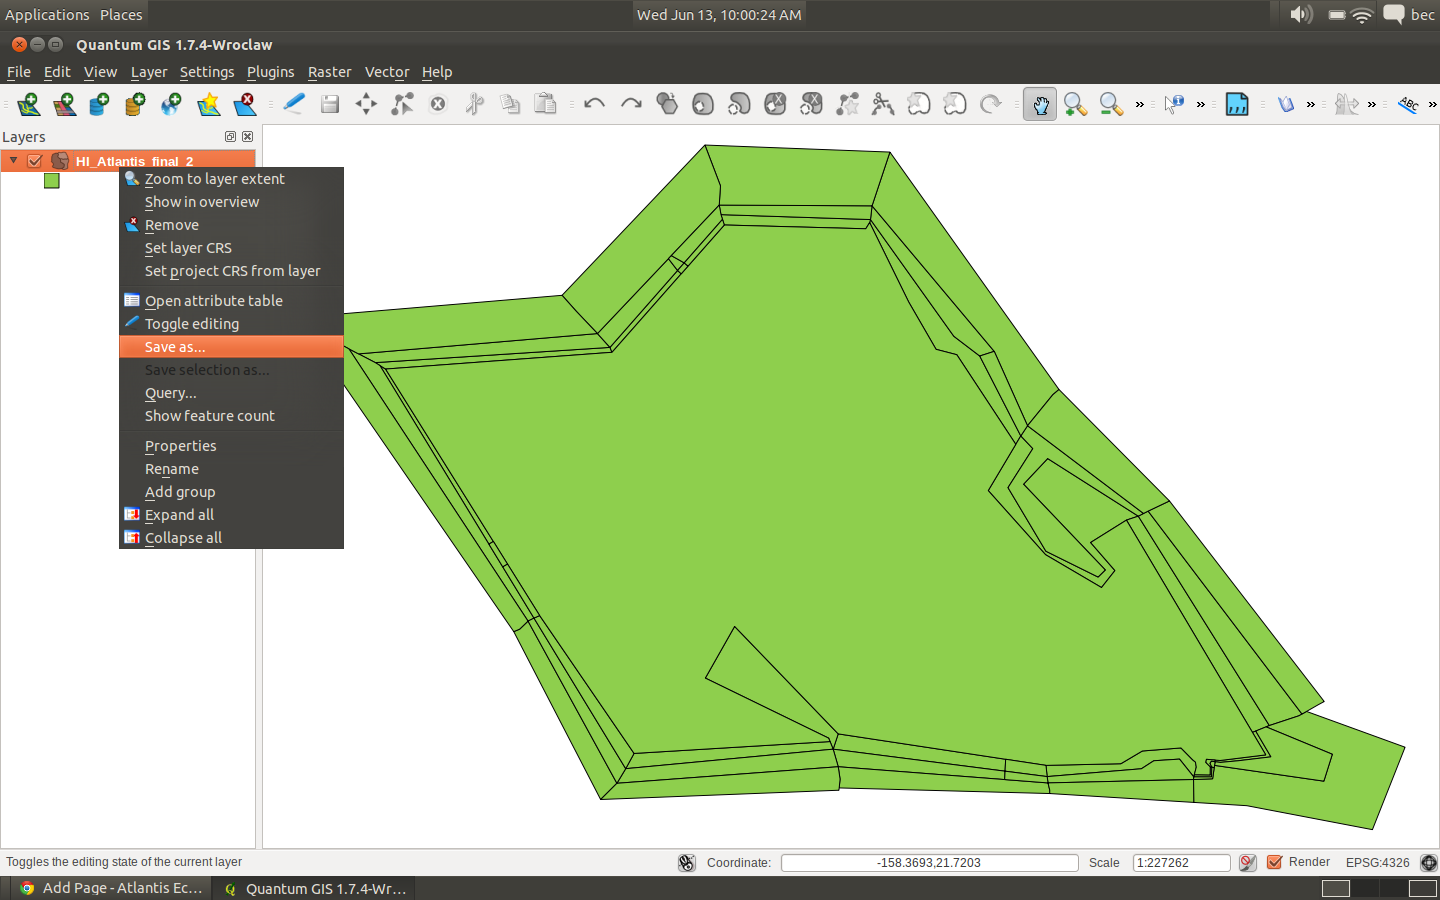The height and width of the screenshot is (900, 1440).
Task: Expand the overflow chevron after Identify tool
Action: click(1201, 104)
